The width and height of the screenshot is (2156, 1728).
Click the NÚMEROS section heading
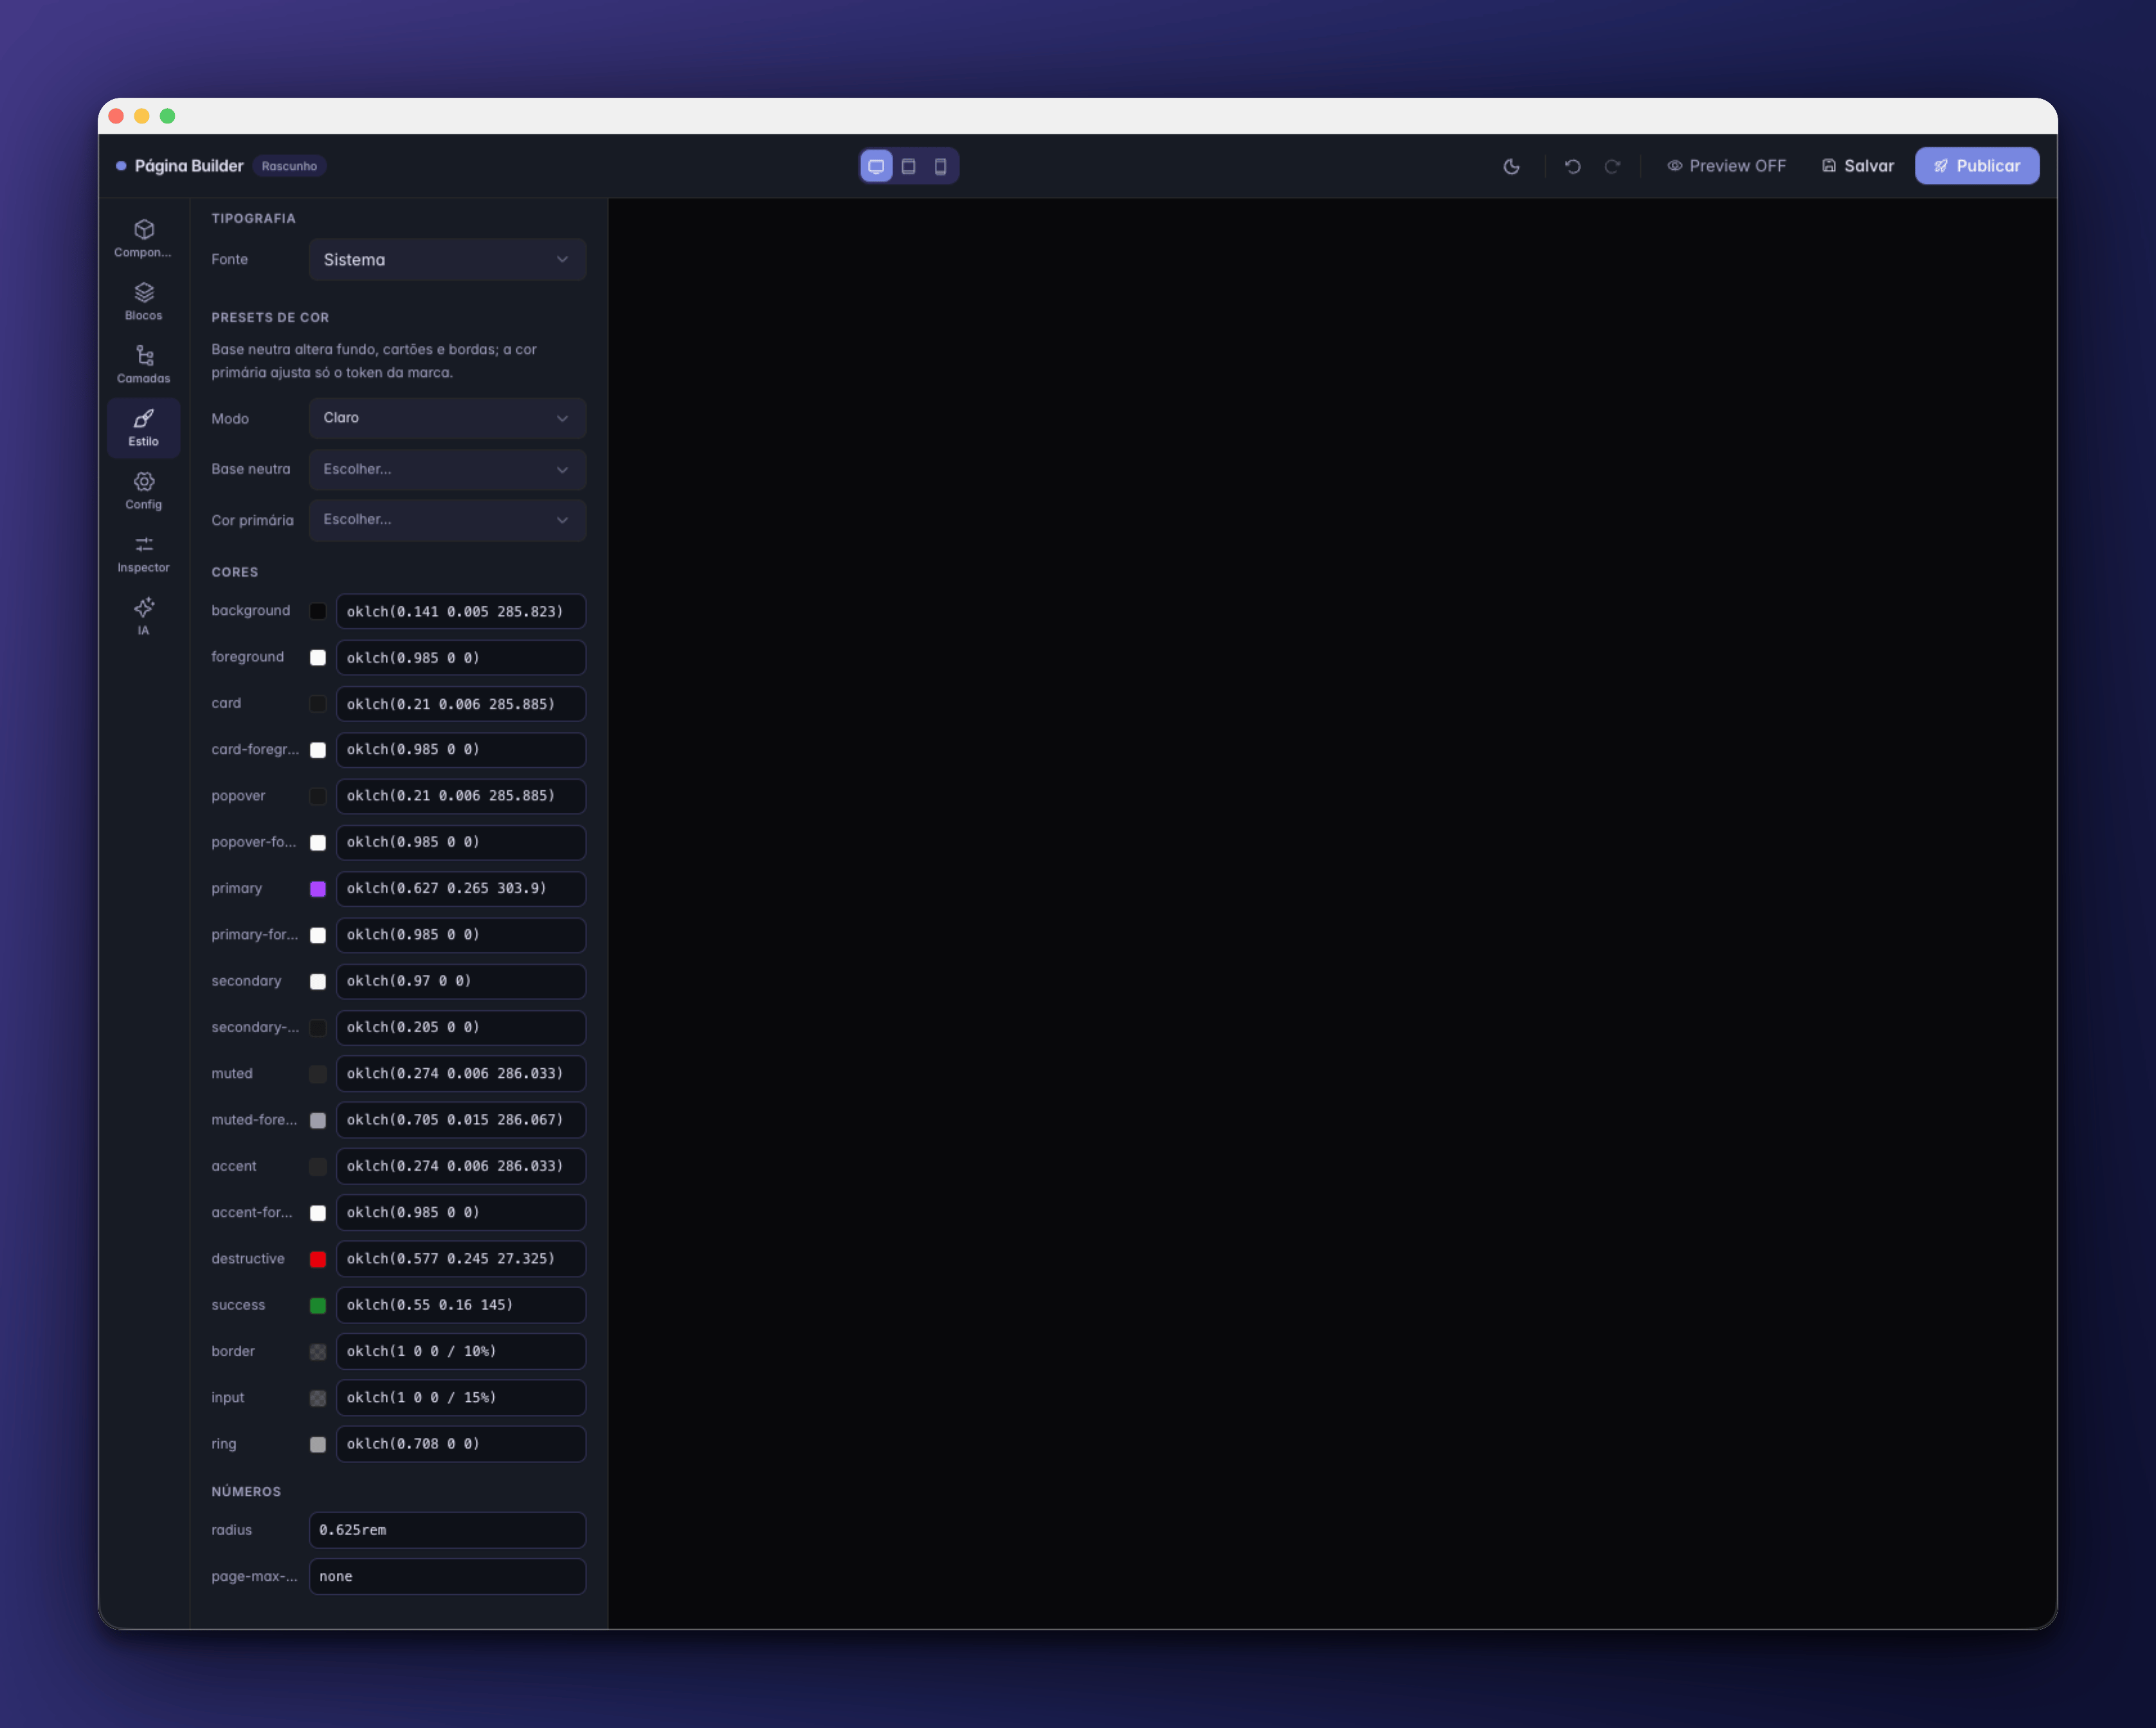pyautogui.click(x=246, y=1491)
